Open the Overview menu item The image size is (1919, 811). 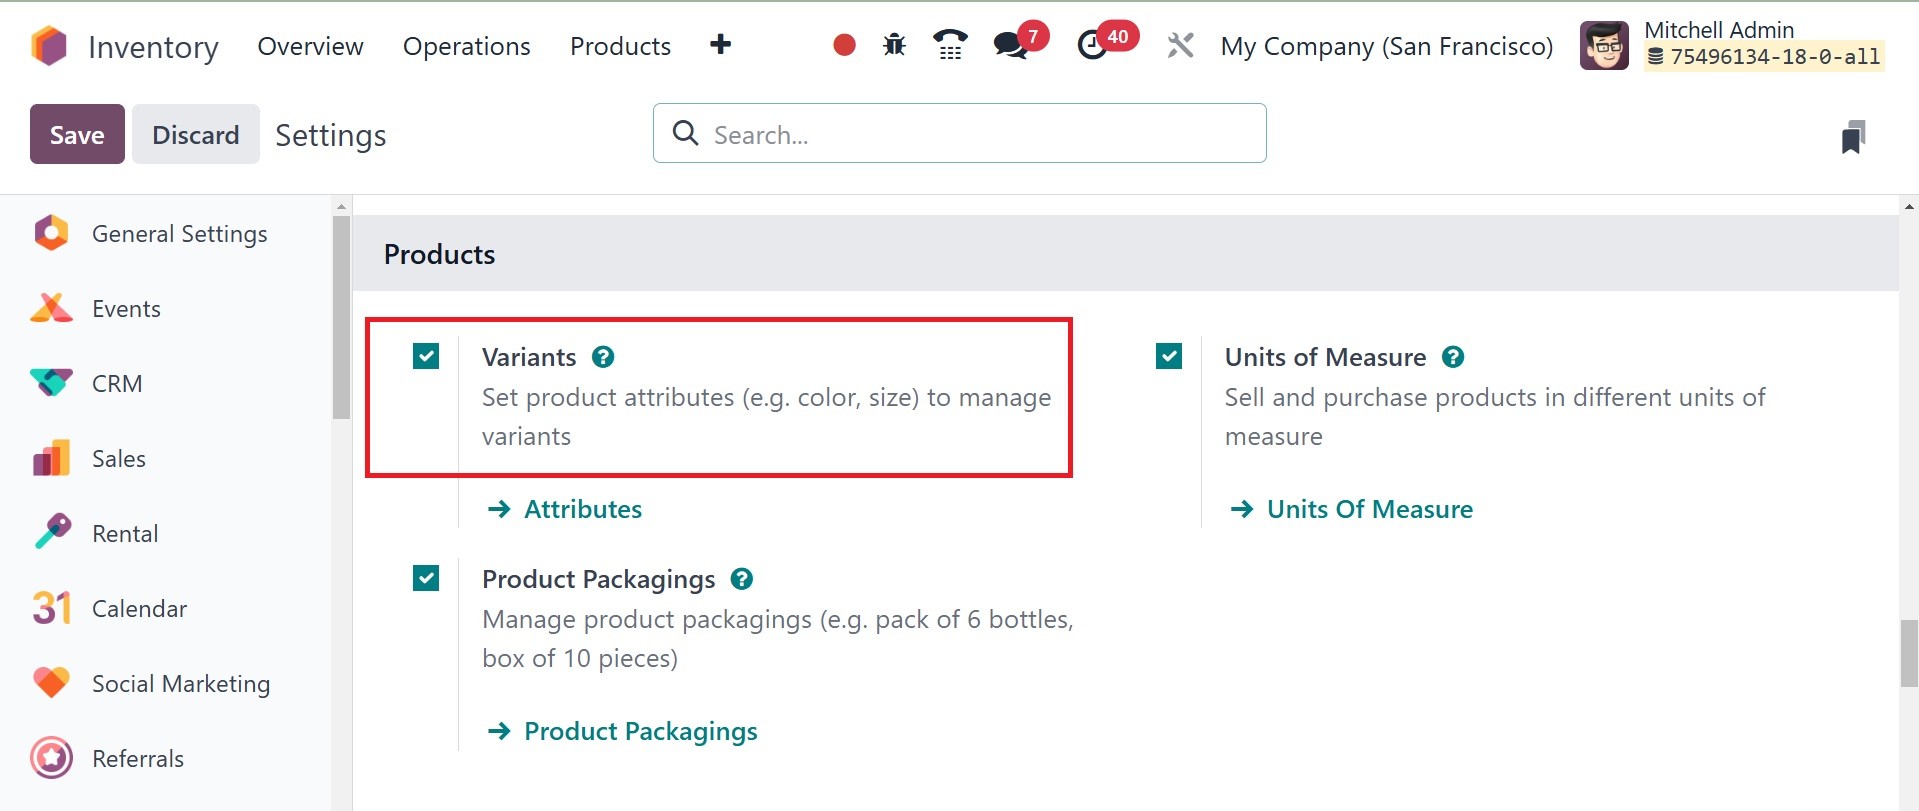click(310, 47)
